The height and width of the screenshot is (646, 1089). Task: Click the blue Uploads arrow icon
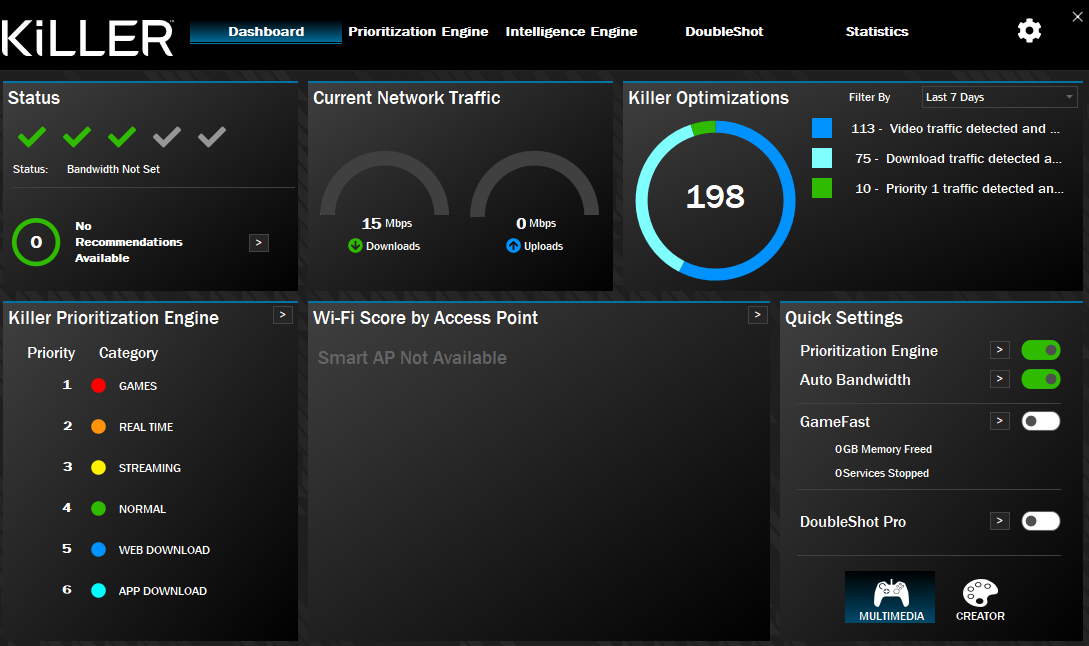[x=513, y=245]
